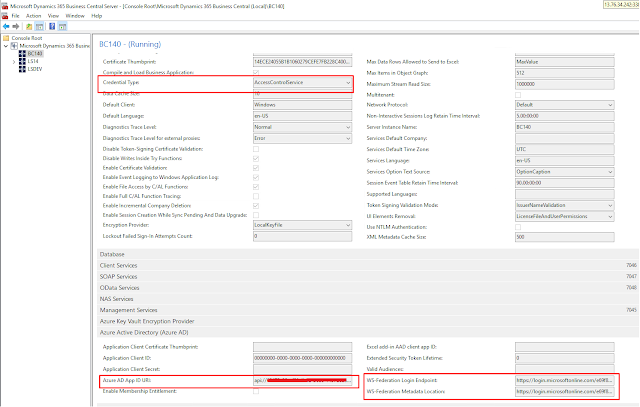Expand the NAS Services section
The width and height of the screenshot is (640, 407).
[x=368, y=299]
